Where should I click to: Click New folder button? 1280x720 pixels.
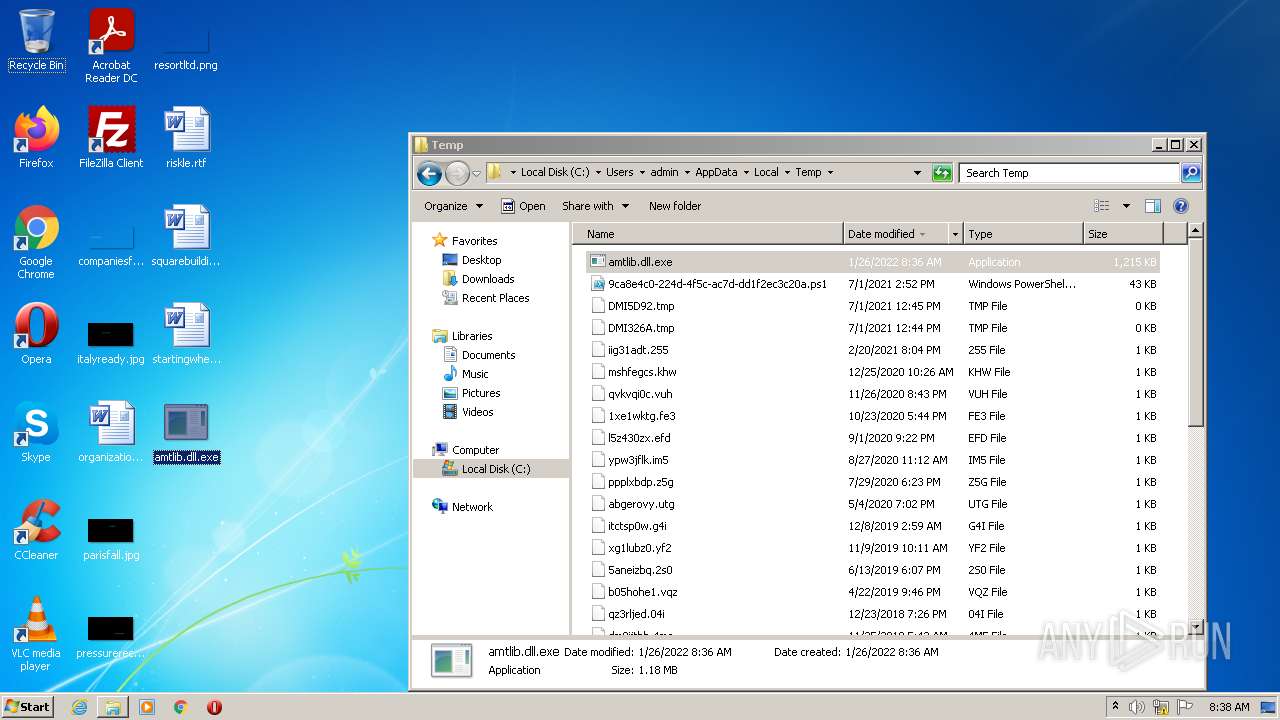(675, 206)
